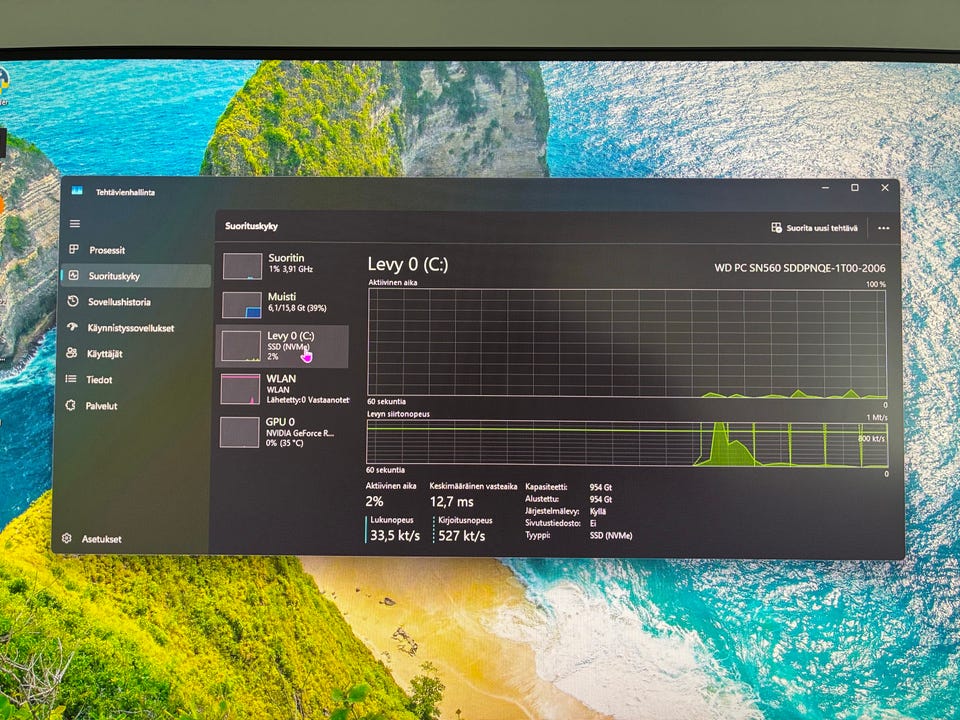Select Suorituskyky sidebar icon

click(x=73, y=276)
